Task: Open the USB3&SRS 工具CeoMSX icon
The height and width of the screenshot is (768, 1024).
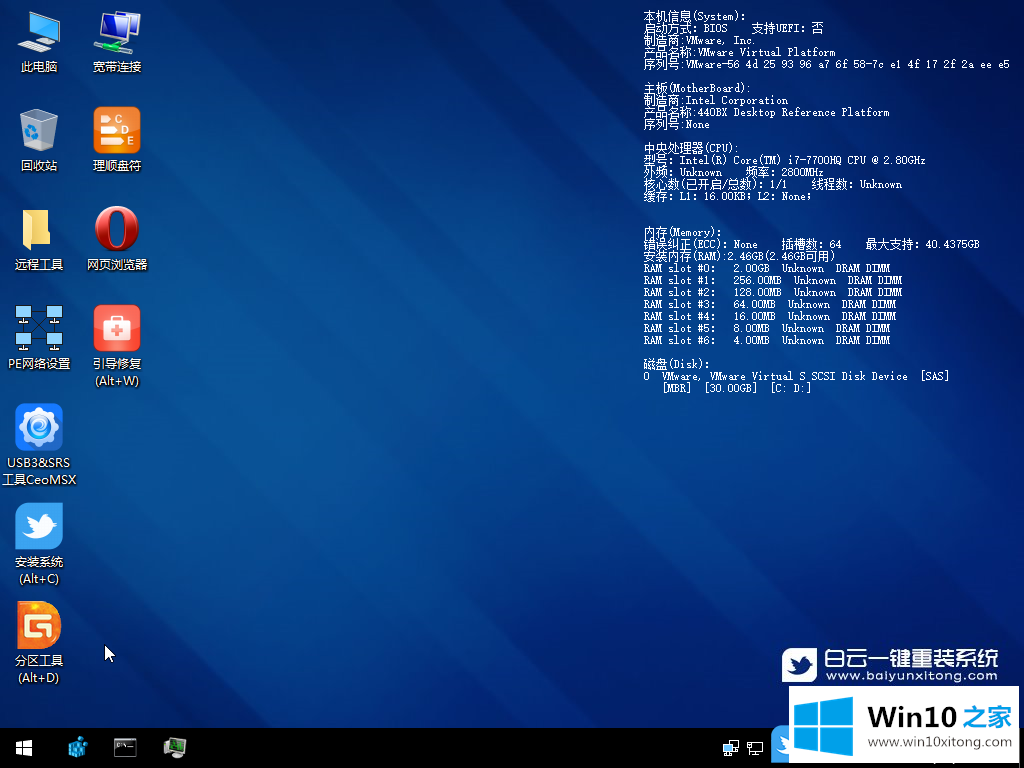Action: (39, 445)
